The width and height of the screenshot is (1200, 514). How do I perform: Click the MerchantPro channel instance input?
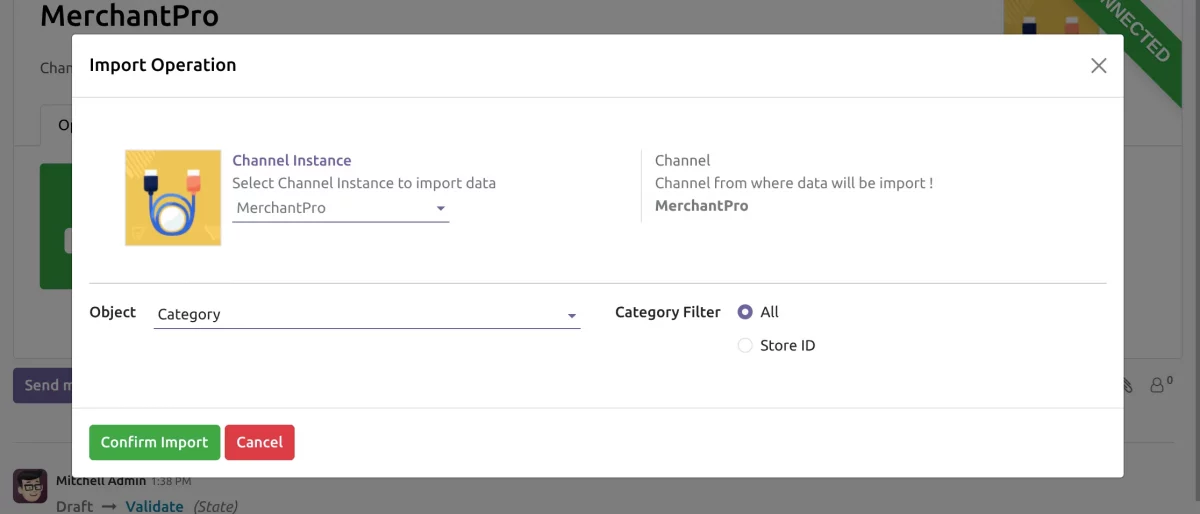point(330,209)
